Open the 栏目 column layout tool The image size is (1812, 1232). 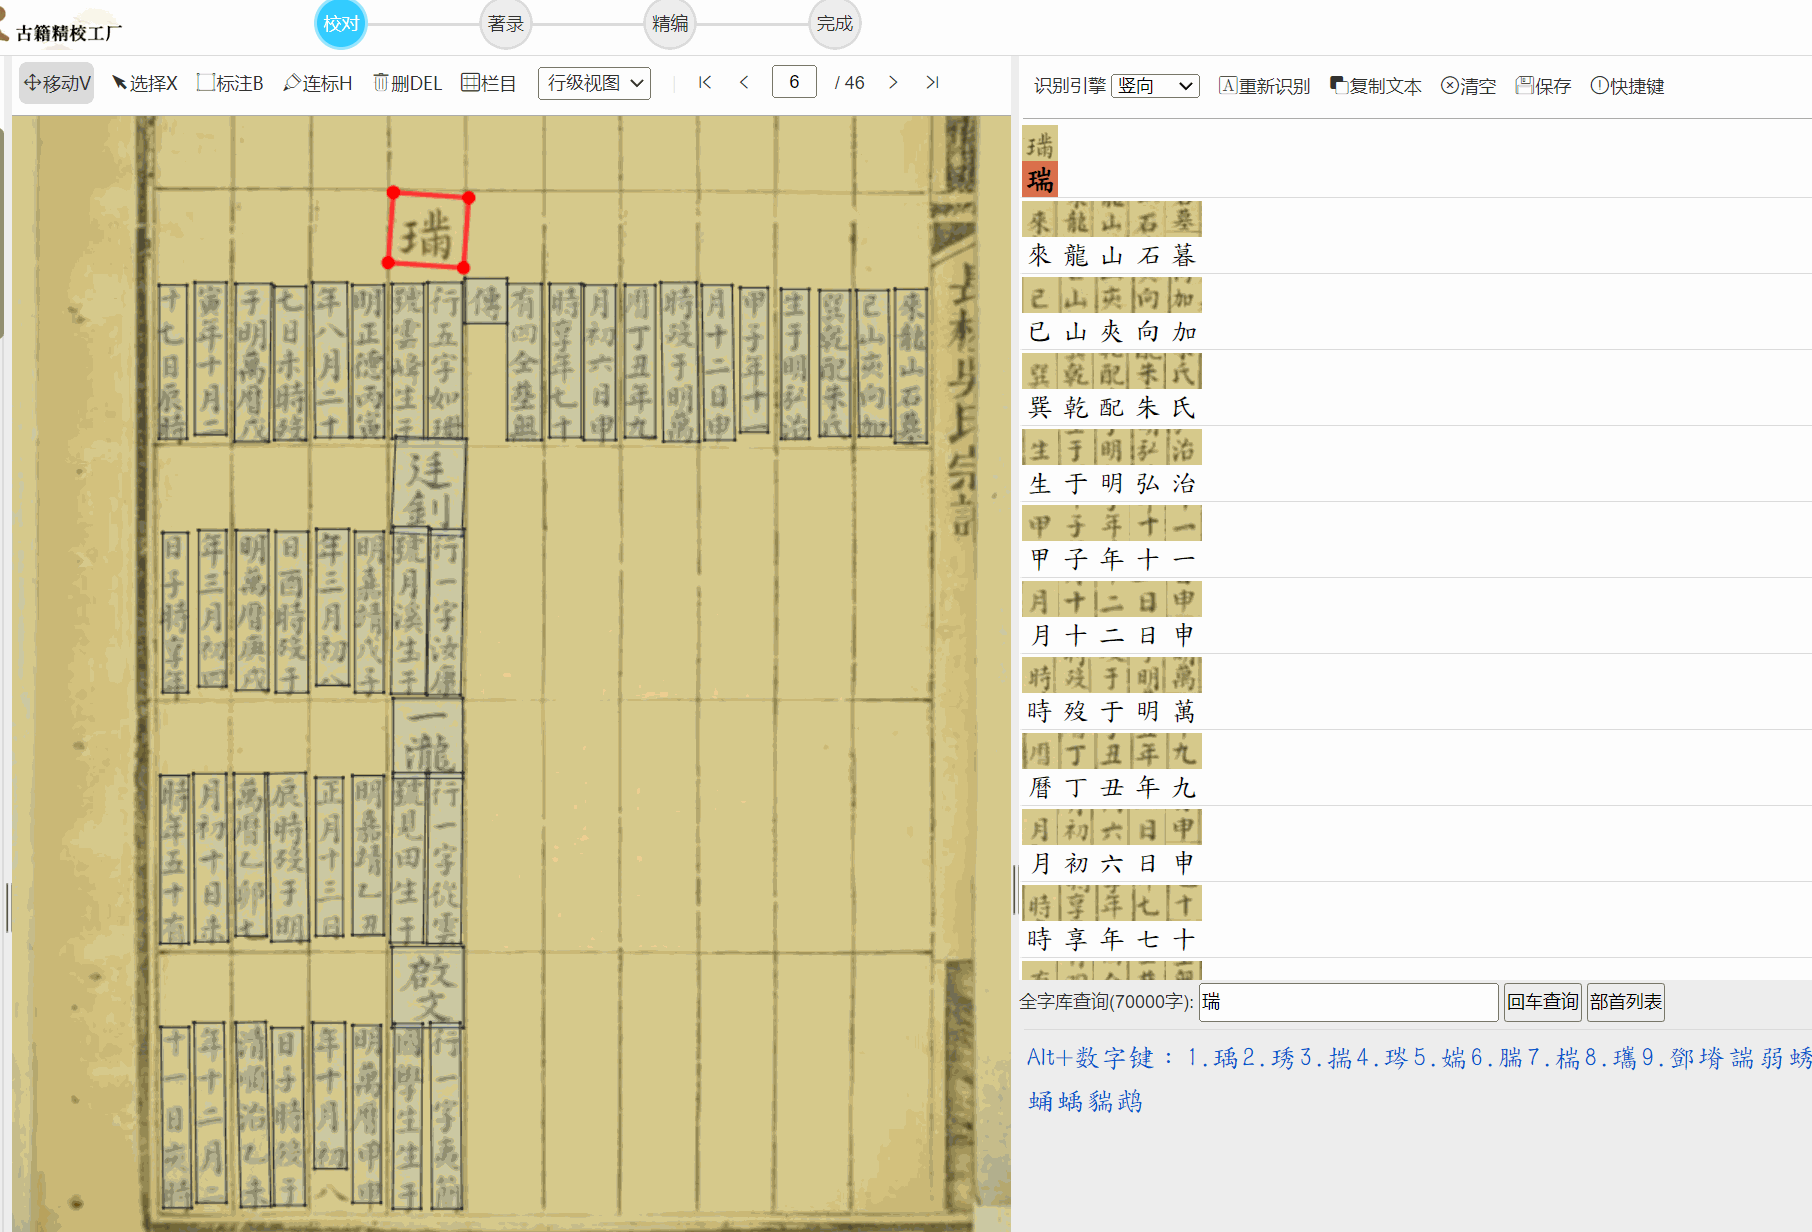[x=489, y=83]
